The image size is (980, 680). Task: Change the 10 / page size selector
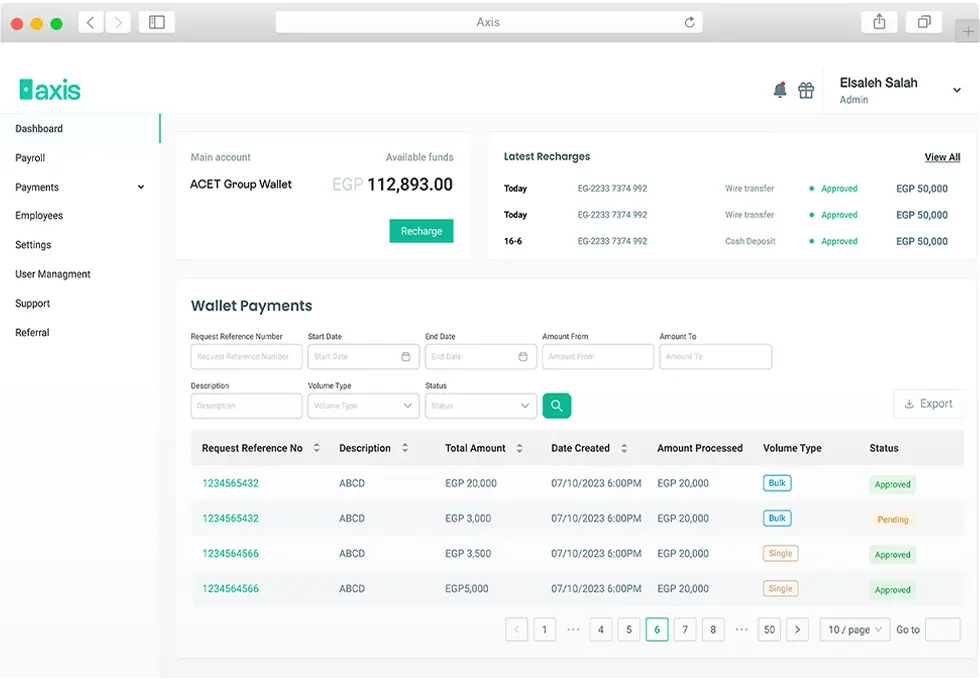[x=854, y=630]
